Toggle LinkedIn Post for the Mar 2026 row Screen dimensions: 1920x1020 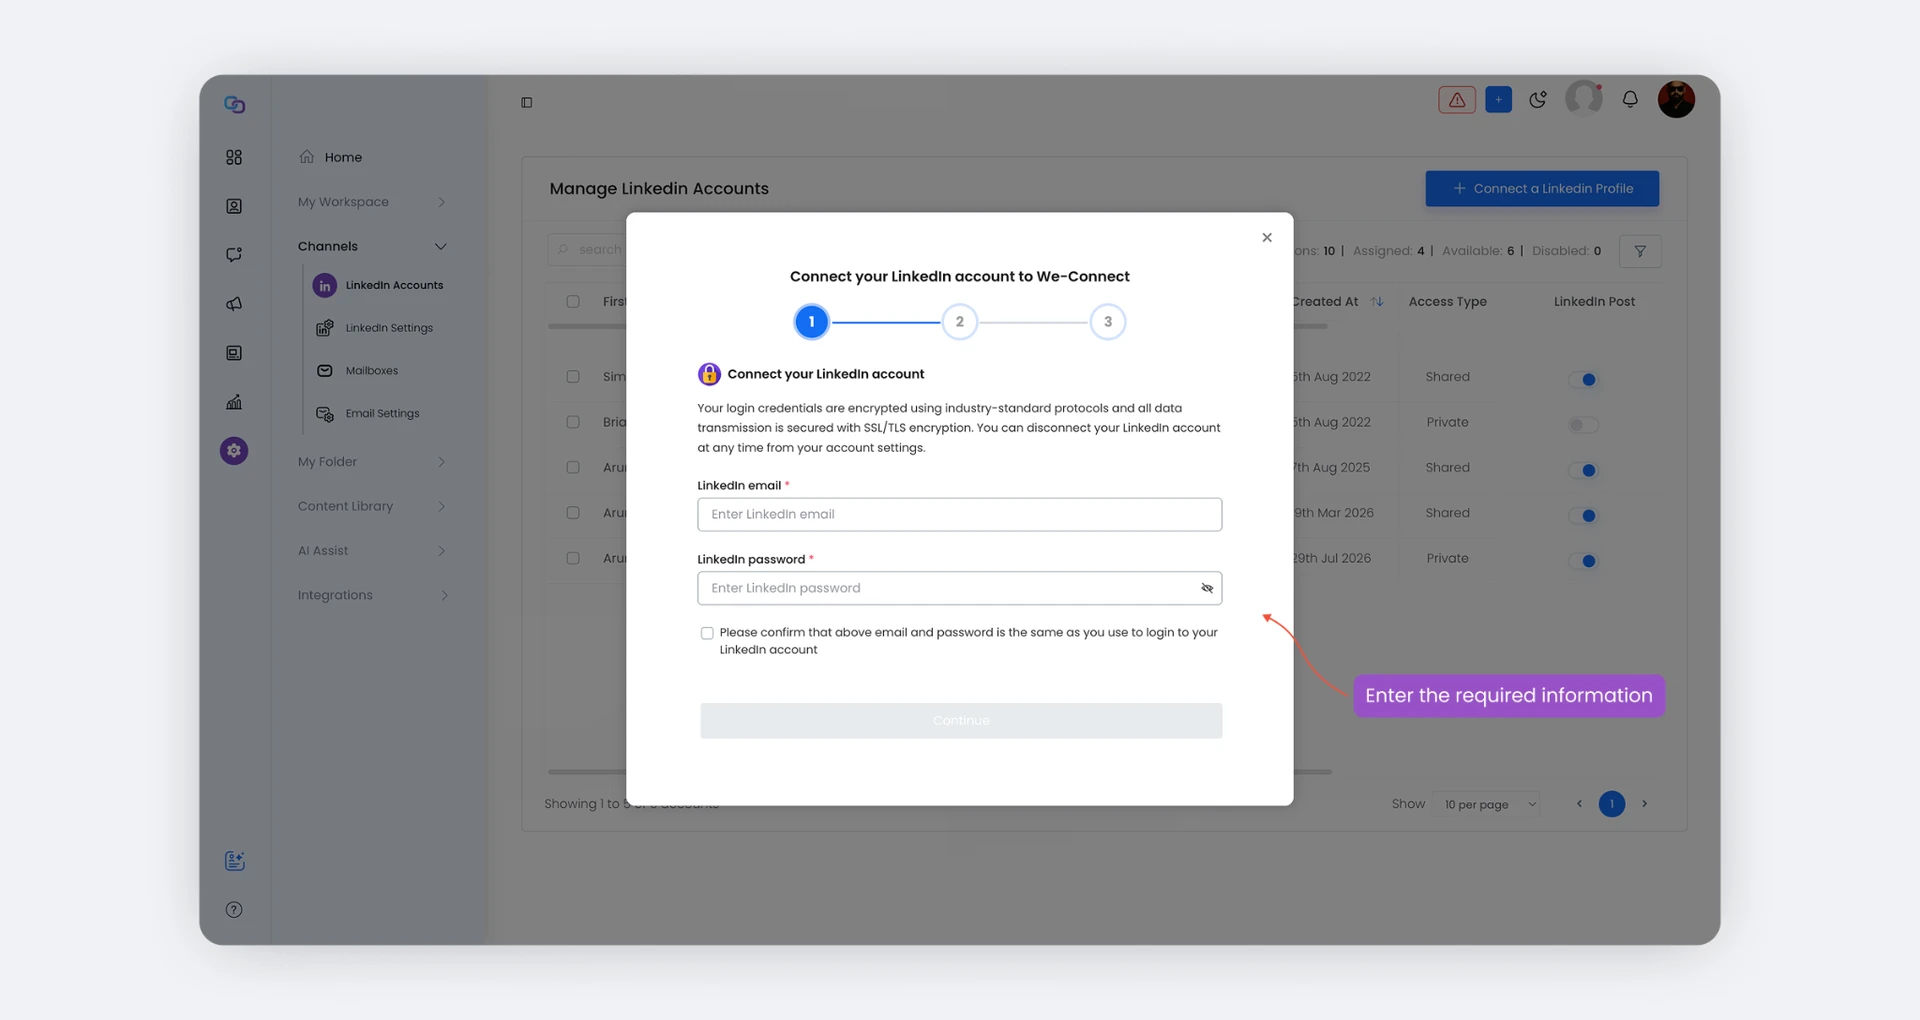(1583, 516)
